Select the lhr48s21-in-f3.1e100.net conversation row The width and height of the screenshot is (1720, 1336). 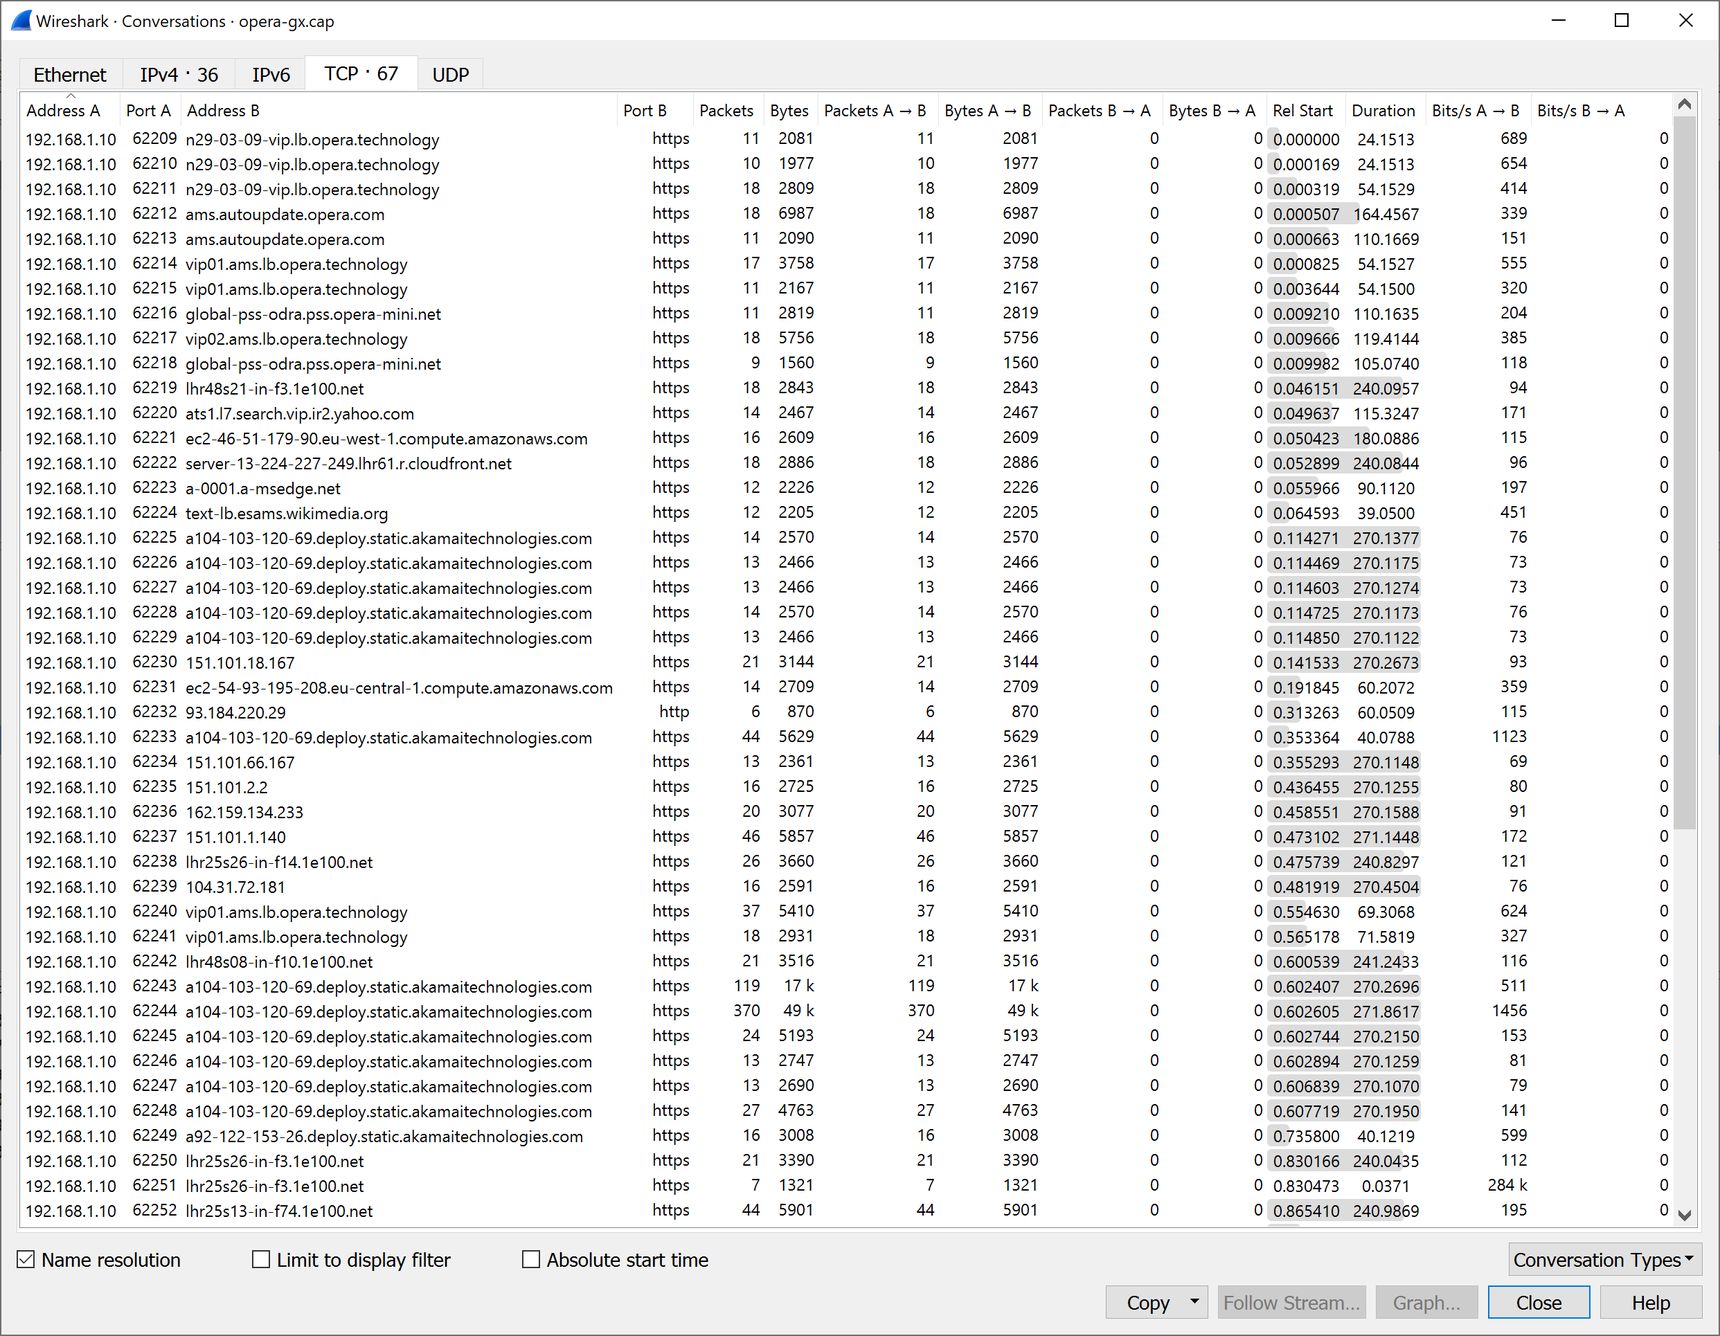pyautogui.click(x=846, y=388)
